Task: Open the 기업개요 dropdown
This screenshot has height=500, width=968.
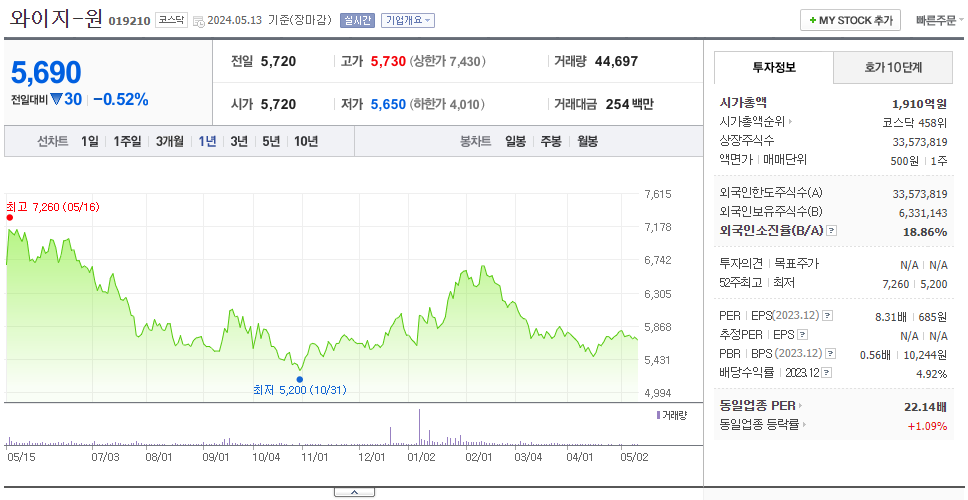Action: pyautogui.click(x=407, y=20)
